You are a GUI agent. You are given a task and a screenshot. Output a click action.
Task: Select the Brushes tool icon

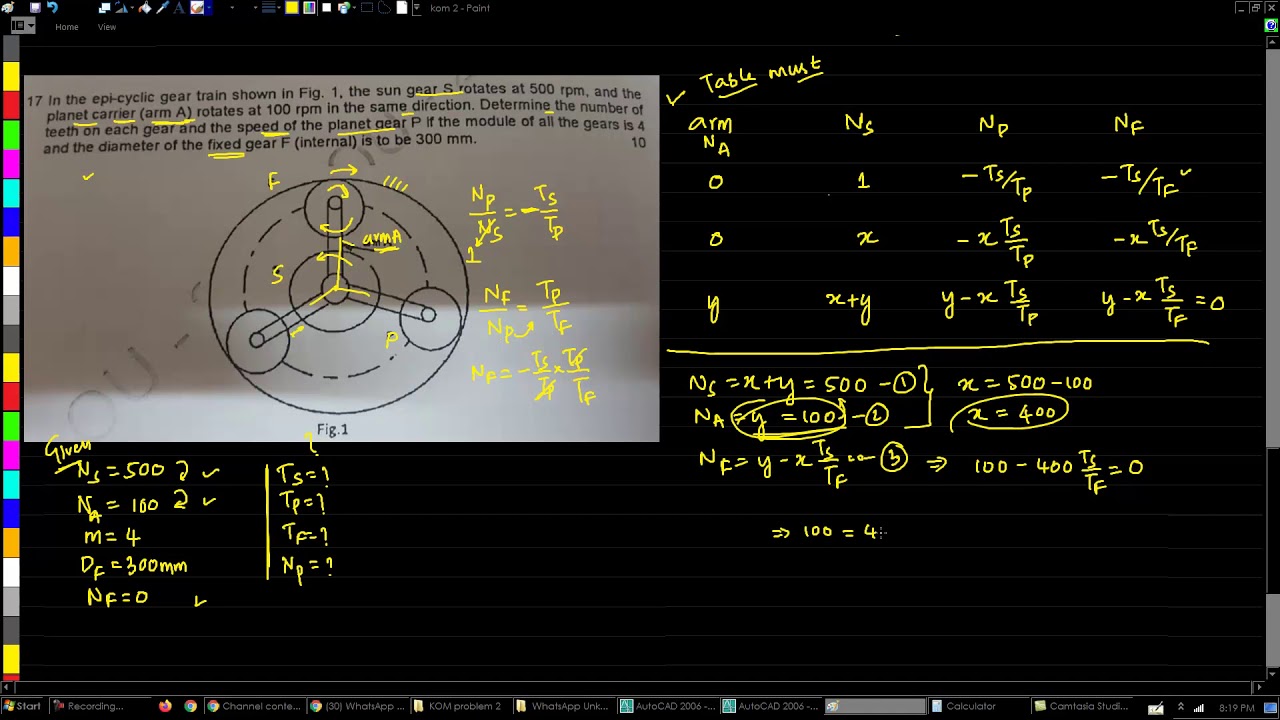(197, 7)
